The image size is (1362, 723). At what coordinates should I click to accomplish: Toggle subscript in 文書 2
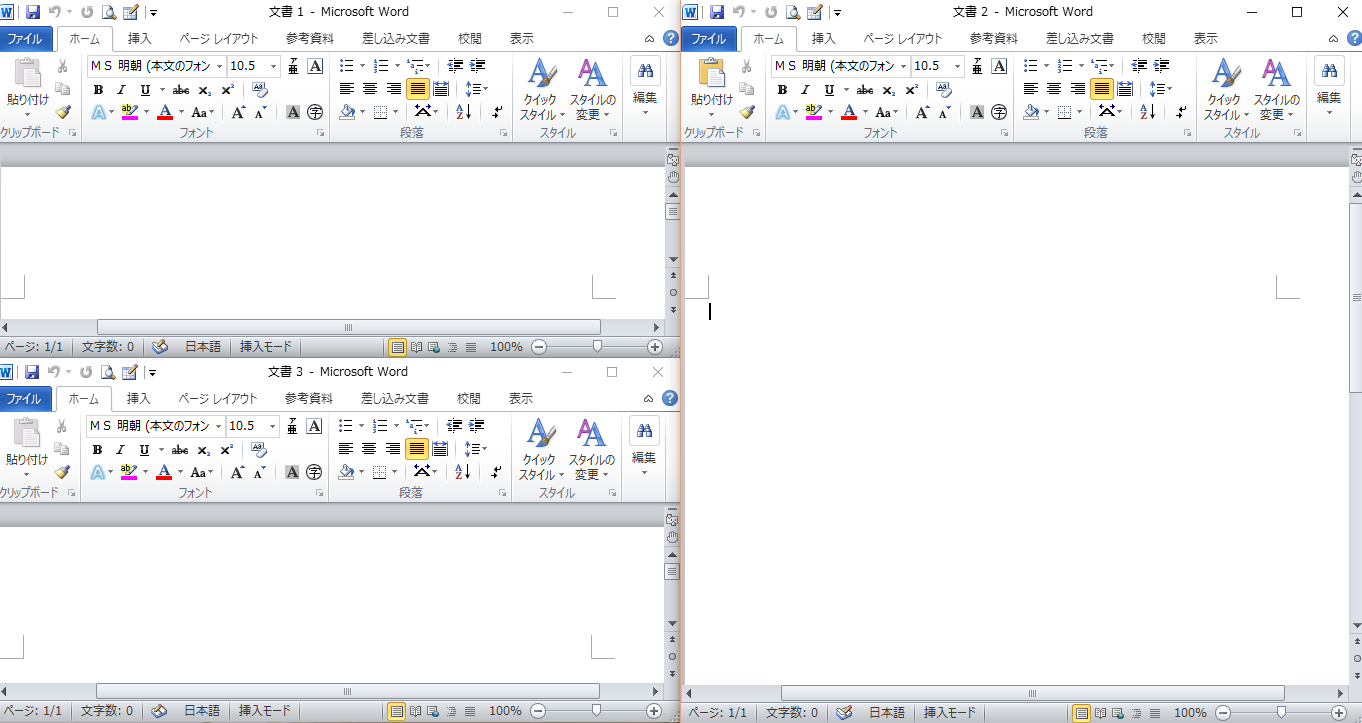tap(889, 89)
